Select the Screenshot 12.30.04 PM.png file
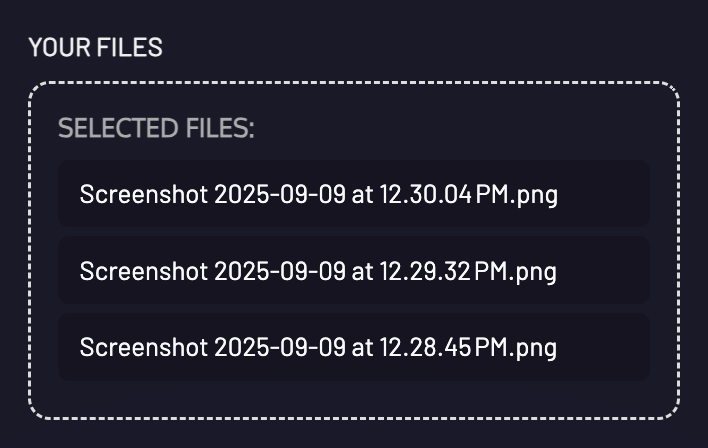 click(x=318, y=194)
